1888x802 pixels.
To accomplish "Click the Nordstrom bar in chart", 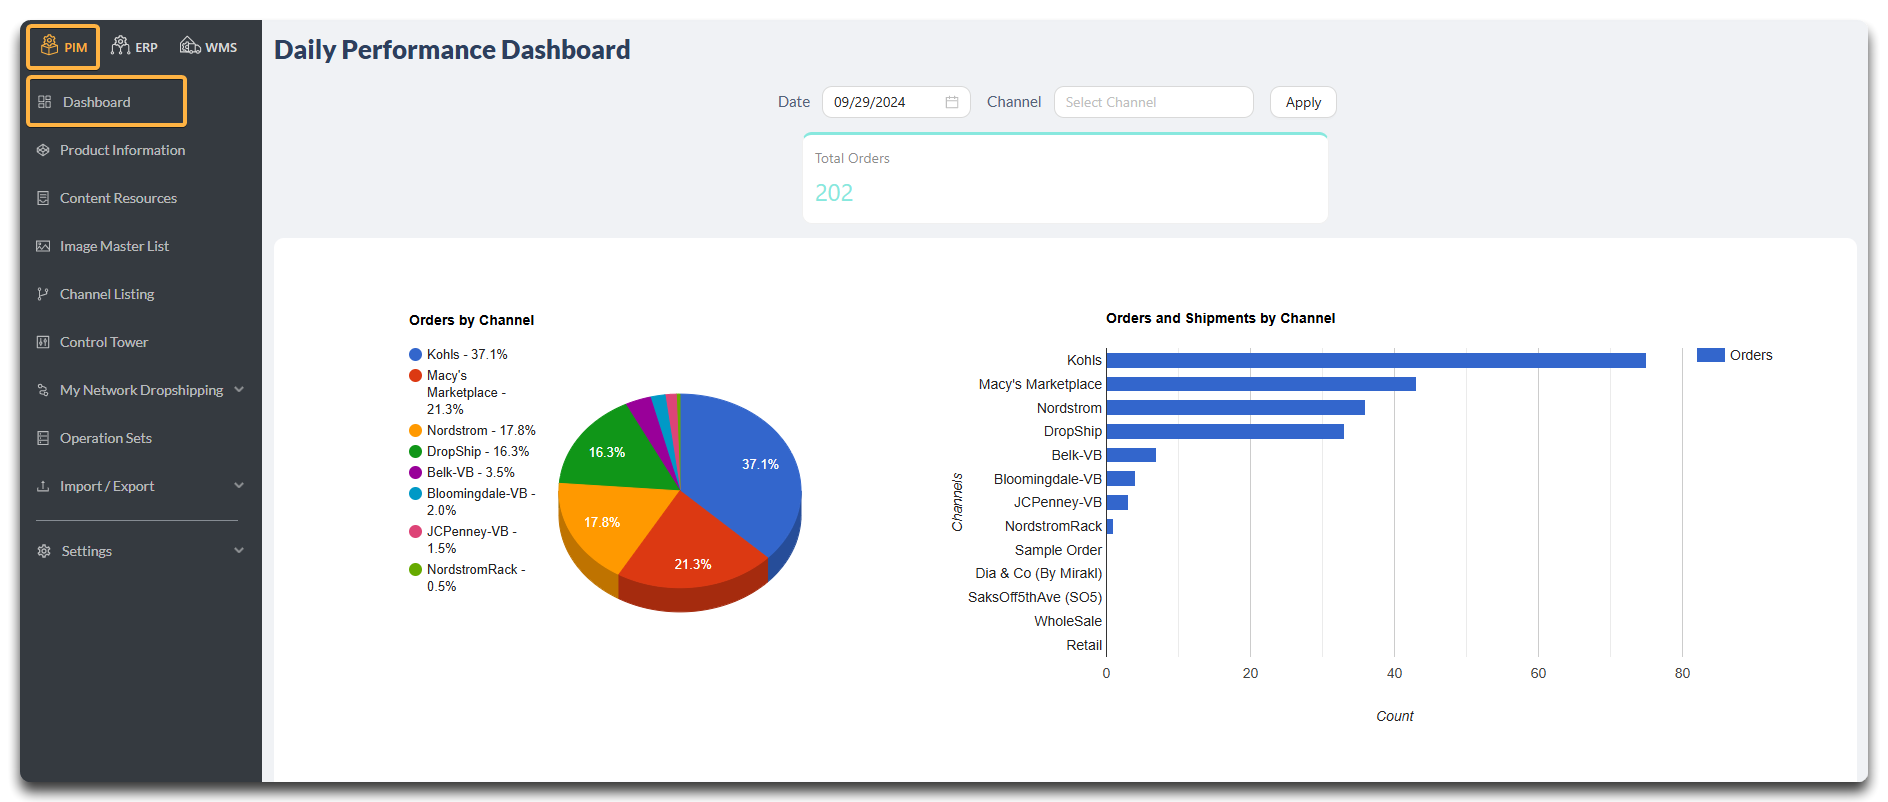I will 1236,408.
